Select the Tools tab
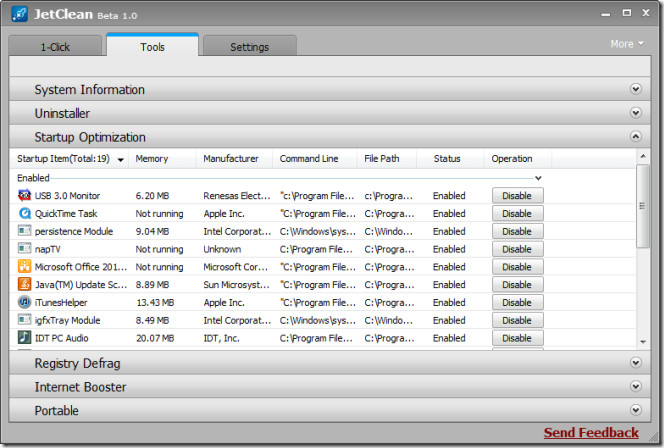664x448 pixels. coord(152,46)
